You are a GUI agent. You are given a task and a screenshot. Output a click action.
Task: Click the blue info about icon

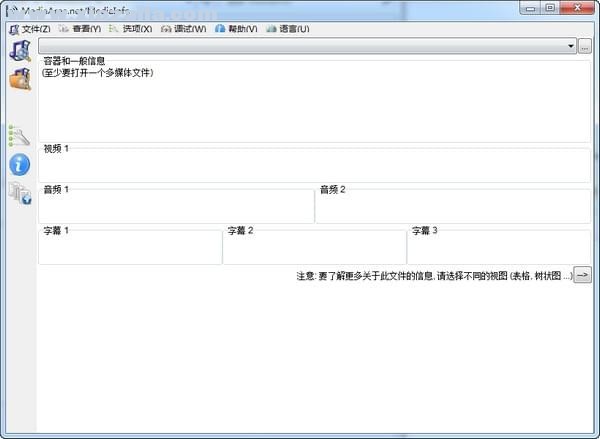[x=20, y=165]
